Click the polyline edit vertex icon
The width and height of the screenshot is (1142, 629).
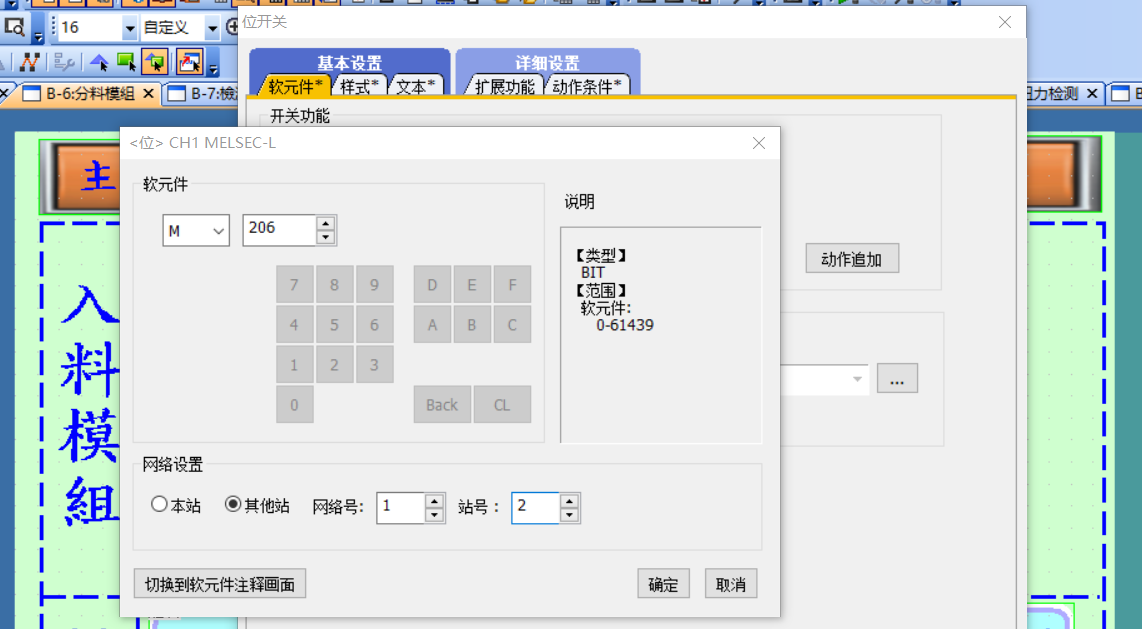click(x=30, y=62)
